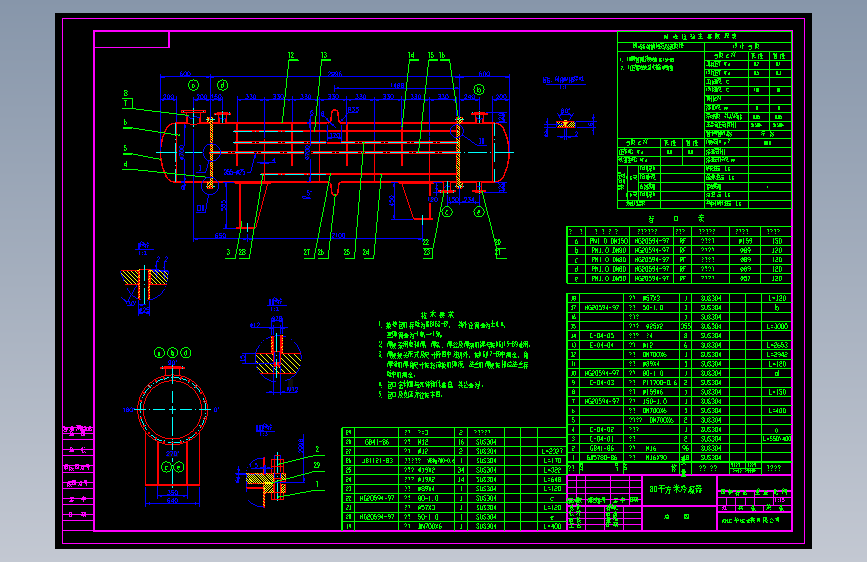
Task: Select the "640" base width dimension
Action: [x=173, y=501]
